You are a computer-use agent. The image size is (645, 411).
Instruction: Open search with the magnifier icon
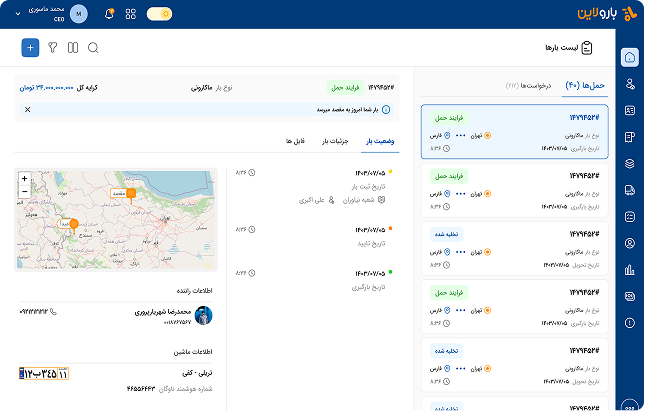(x=93, y=48)
